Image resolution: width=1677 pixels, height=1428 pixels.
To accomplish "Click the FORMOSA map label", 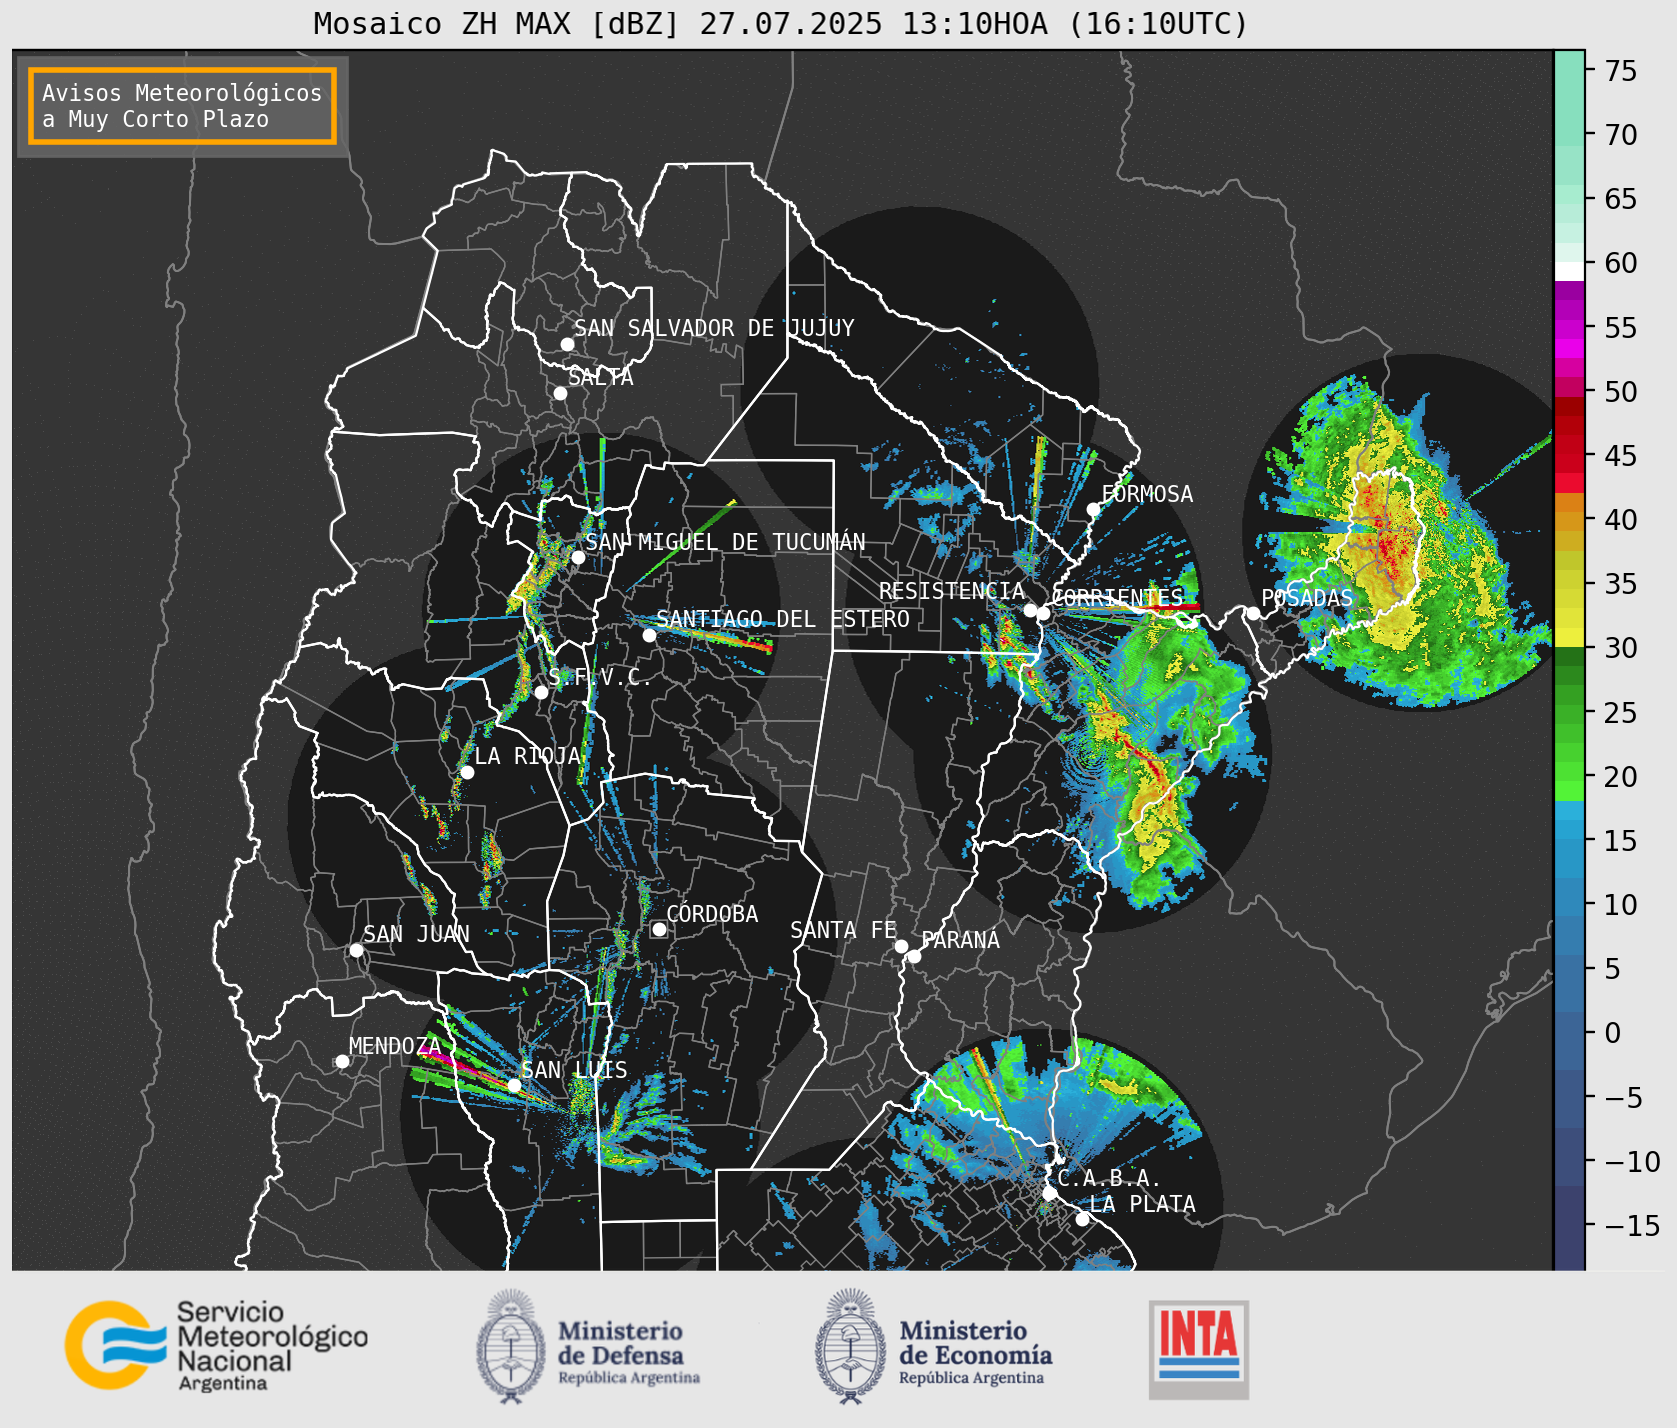I will (1147, 494).
